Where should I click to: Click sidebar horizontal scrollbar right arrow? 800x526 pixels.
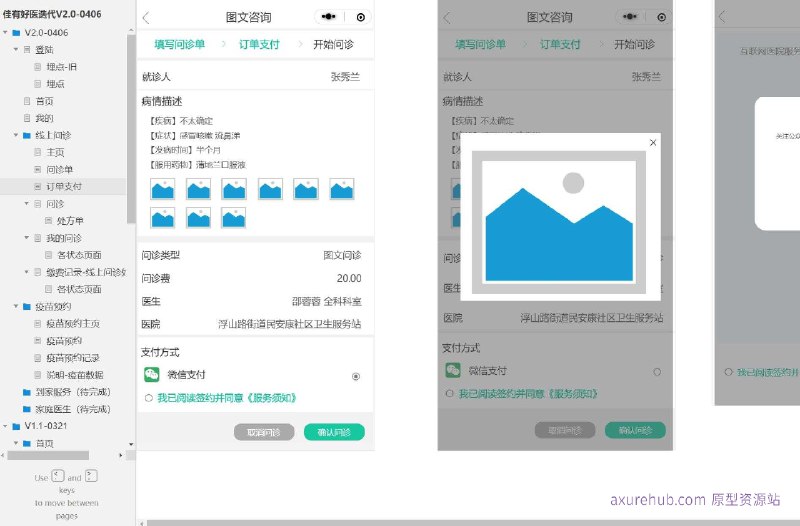coord(120,455)
